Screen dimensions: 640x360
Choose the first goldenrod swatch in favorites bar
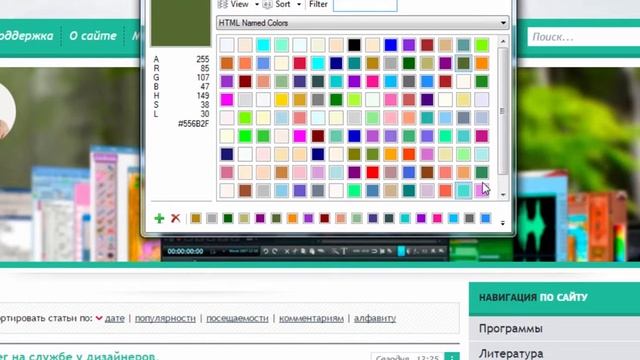pyautogui.click(x=196, y=218)
